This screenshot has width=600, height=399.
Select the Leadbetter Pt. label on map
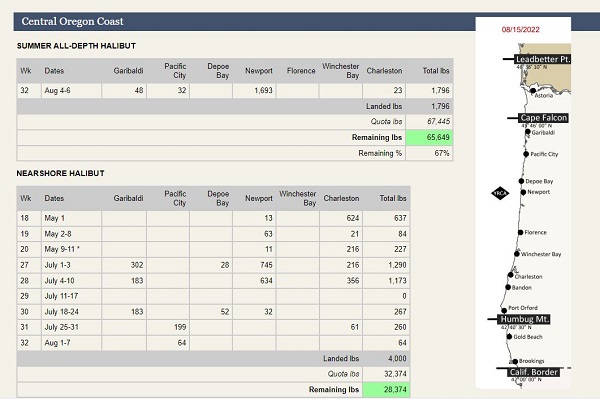pyautogui.click(x=542, y=59)
